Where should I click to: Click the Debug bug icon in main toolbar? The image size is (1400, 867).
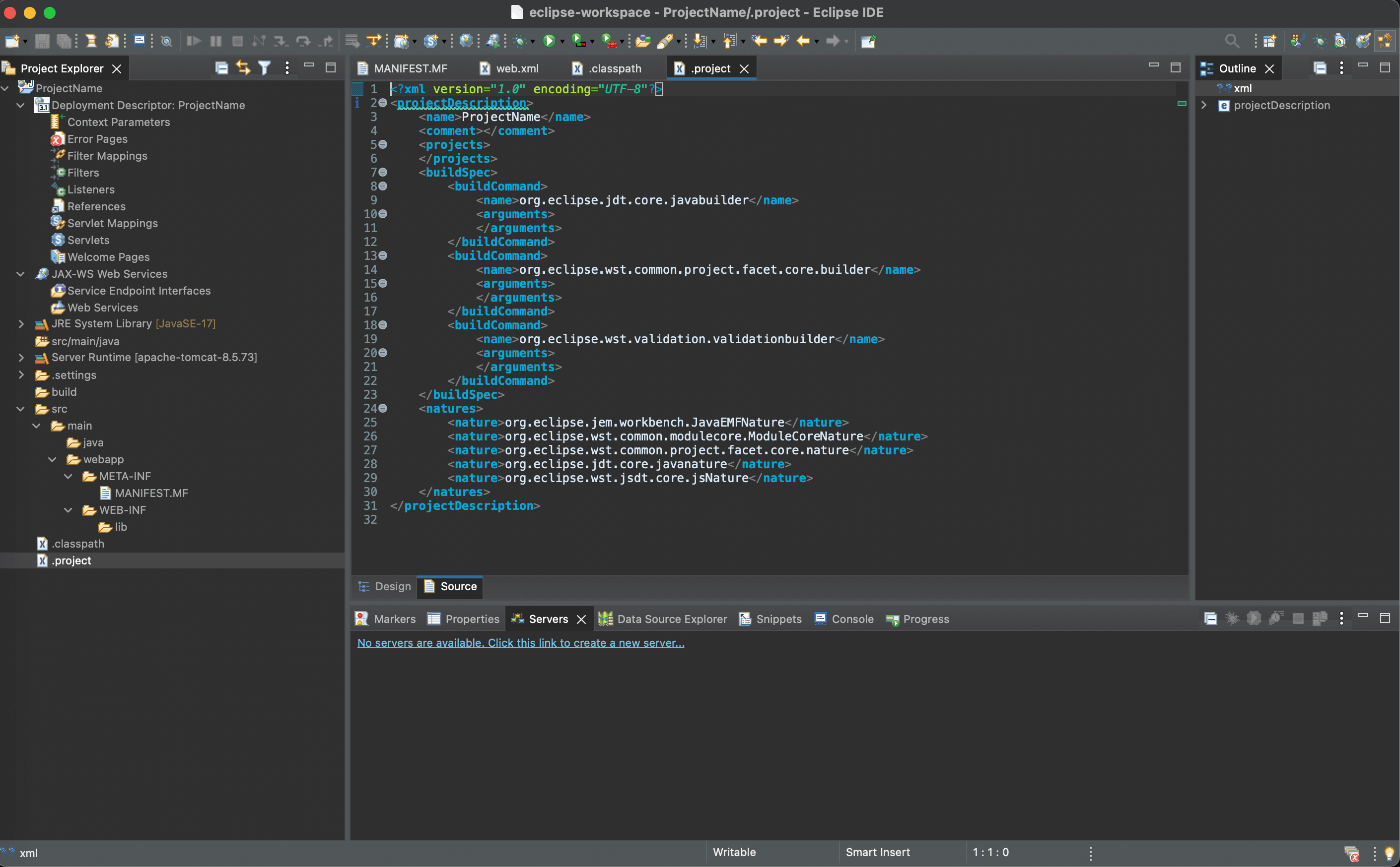(x=521, y=41)
